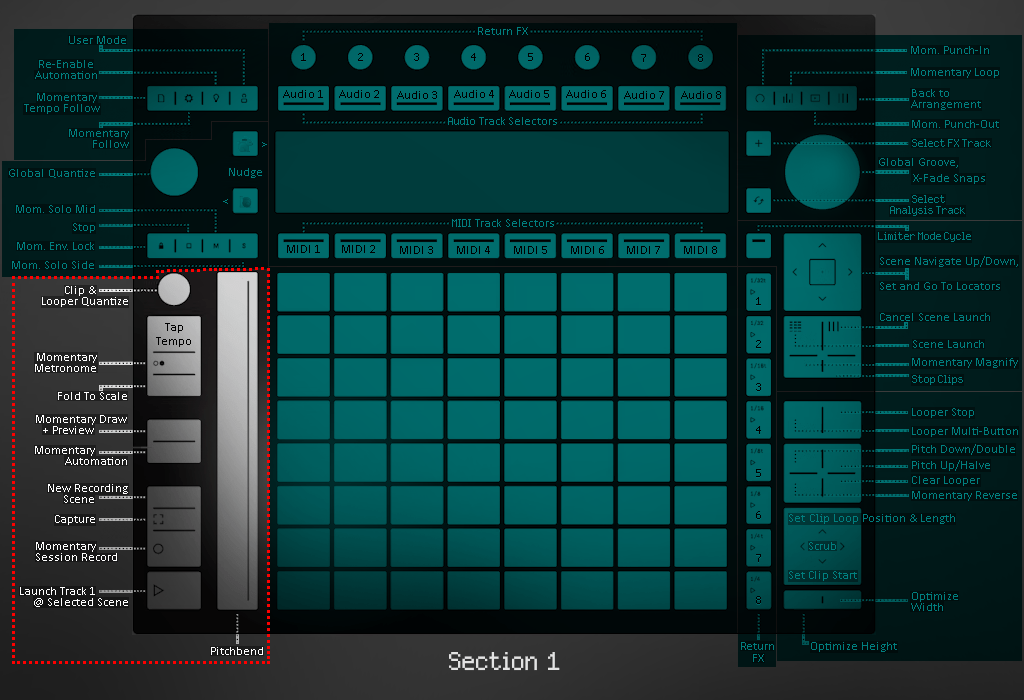Toggle the Momentary Metronome button
This screenshot has height=700, width=1024.
[159, 364]
